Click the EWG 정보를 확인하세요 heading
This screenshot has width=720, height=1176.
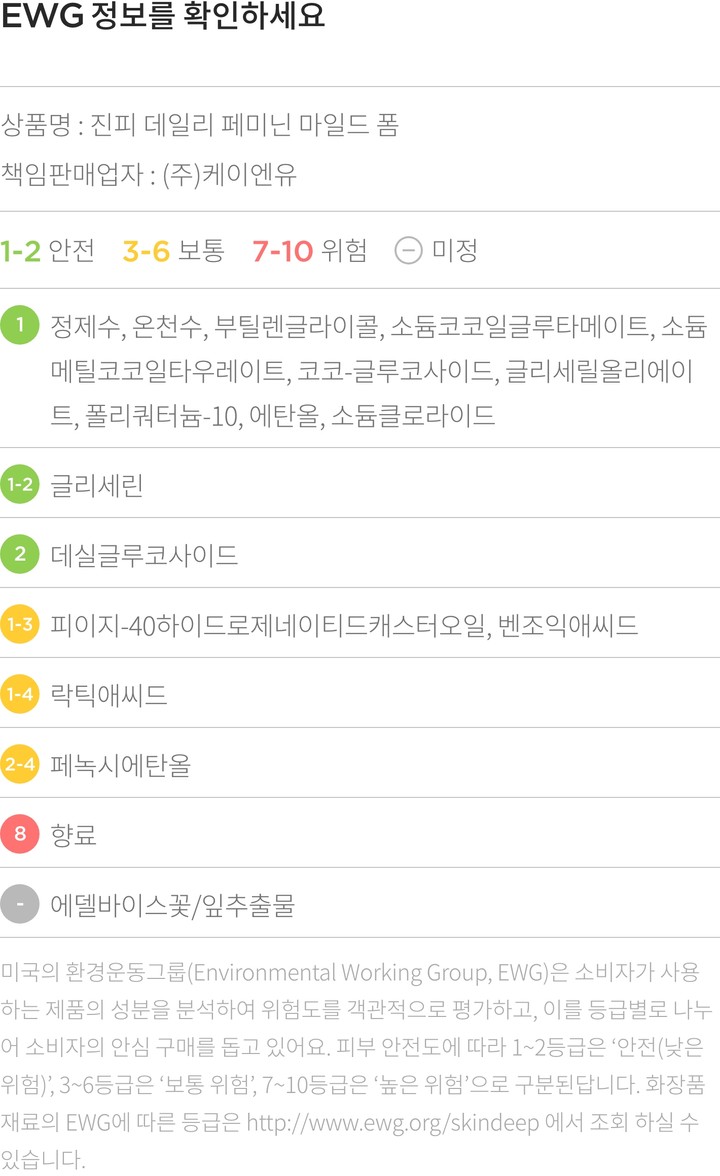pos(163,19)
